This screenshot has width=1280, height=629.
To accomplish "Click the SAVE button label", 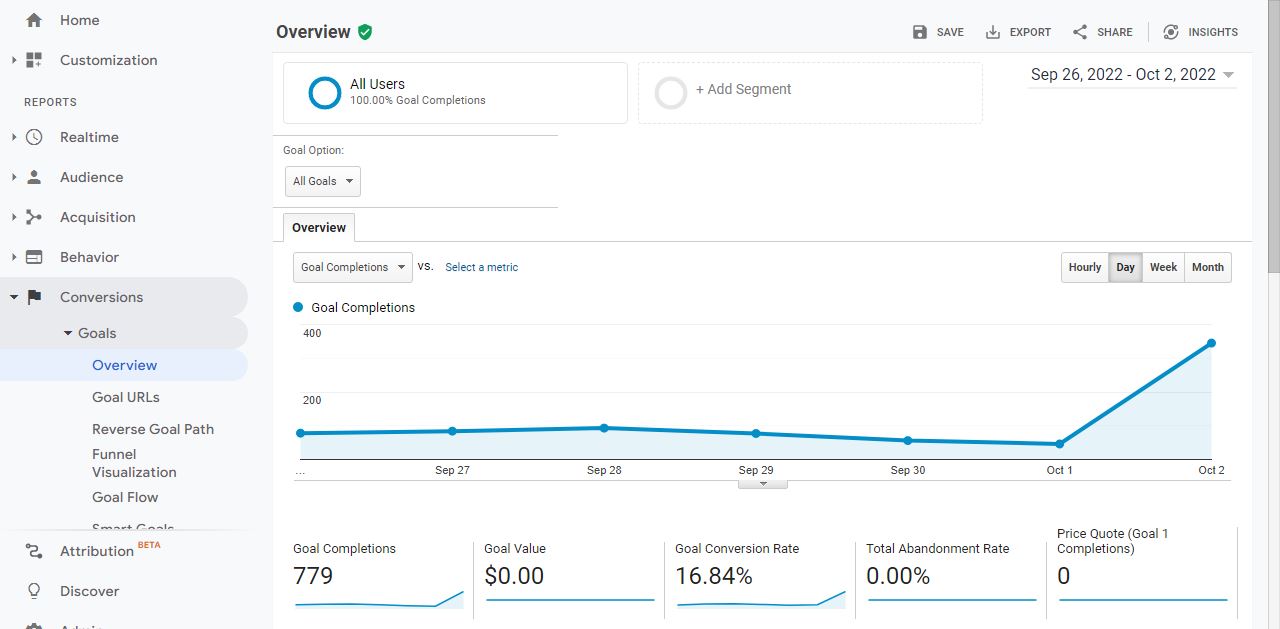I will (x=950, y=32).
